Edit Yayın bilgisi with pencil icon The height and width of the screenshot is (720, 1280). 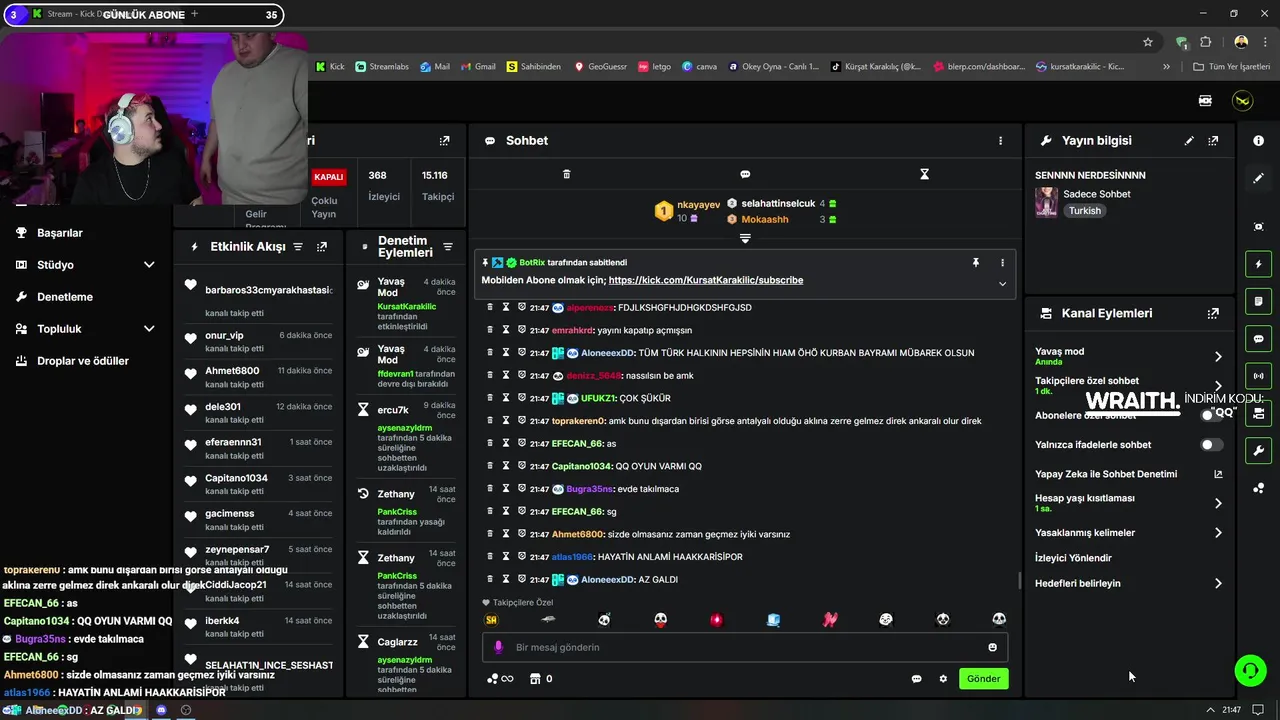[x=1189, y=141]
